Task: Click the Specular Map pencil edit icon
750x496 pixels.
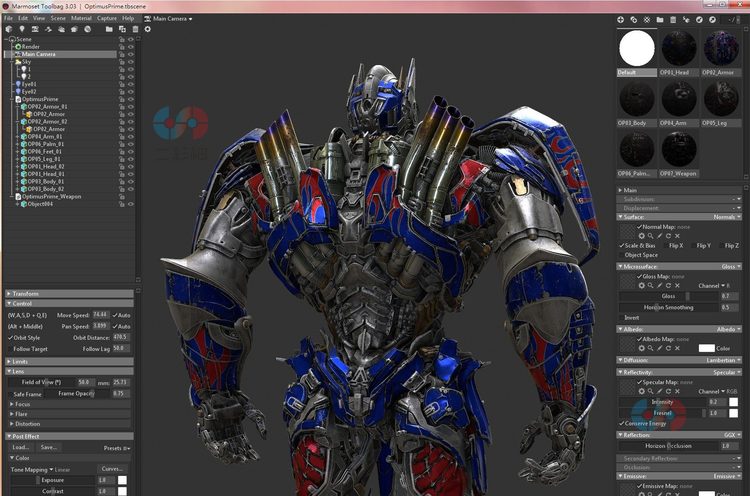Action: click(x=660, y=391)
